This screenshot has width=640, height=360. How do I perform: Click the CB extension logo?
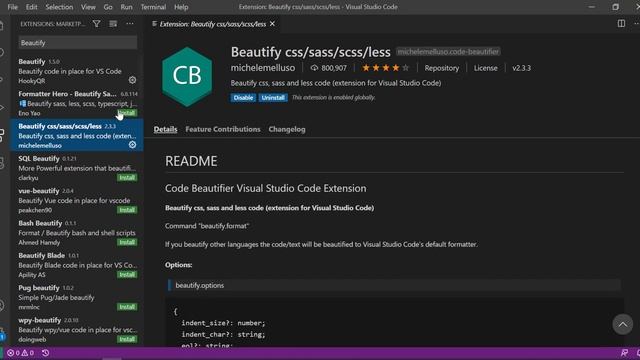pos(187,76)
